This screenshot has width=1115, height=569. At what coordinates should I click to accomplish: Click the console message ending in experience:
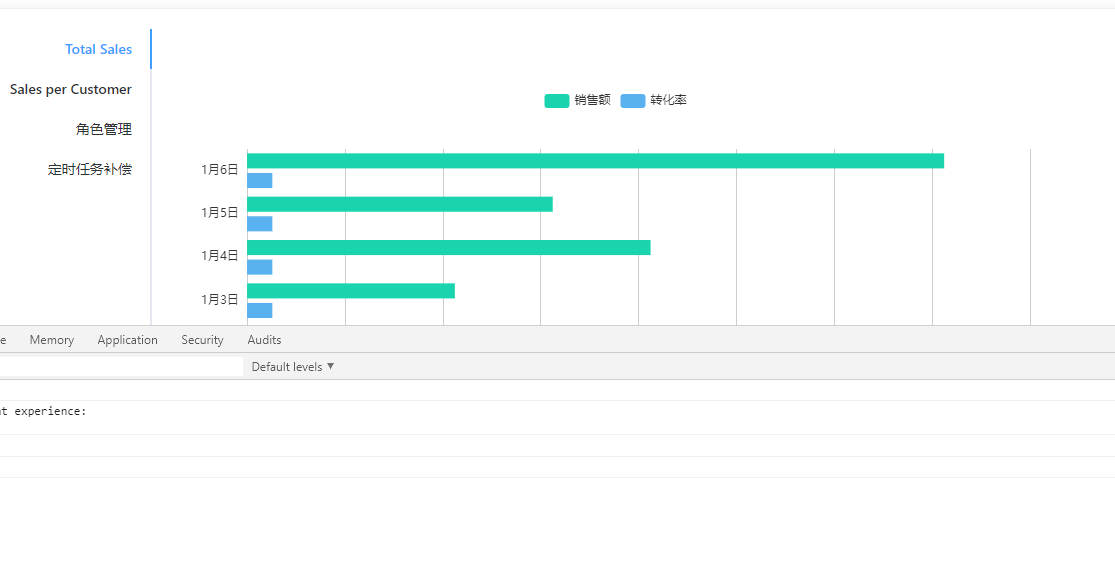[x=43, y=411]
